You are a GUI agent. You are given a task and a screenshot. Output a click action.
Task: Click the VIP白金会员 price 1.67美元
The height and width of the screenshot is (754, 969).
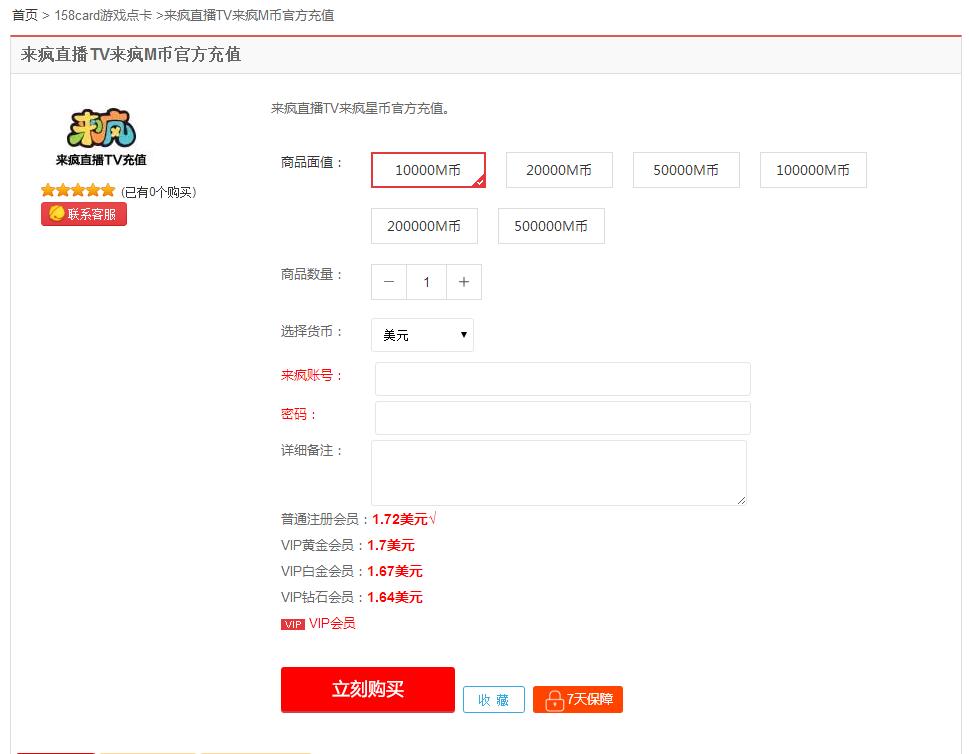click(x=395, y=571)
